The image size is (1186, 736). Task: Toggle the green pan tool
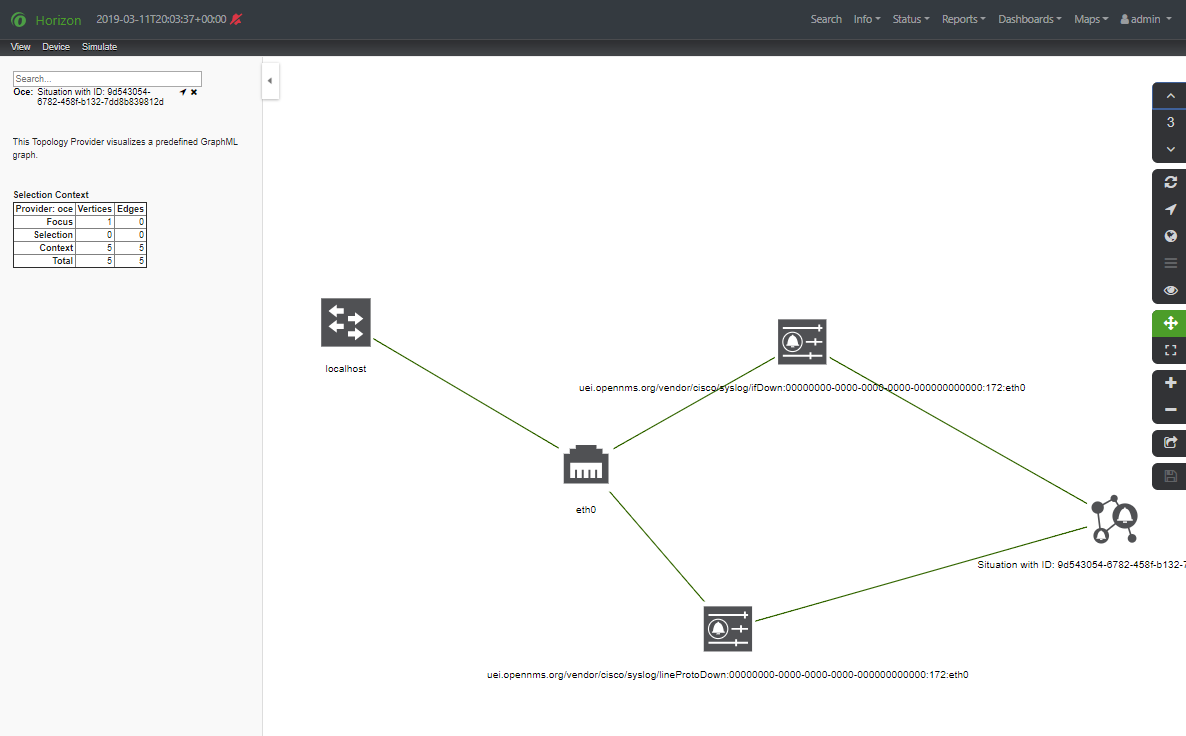tap(1169, 323)
